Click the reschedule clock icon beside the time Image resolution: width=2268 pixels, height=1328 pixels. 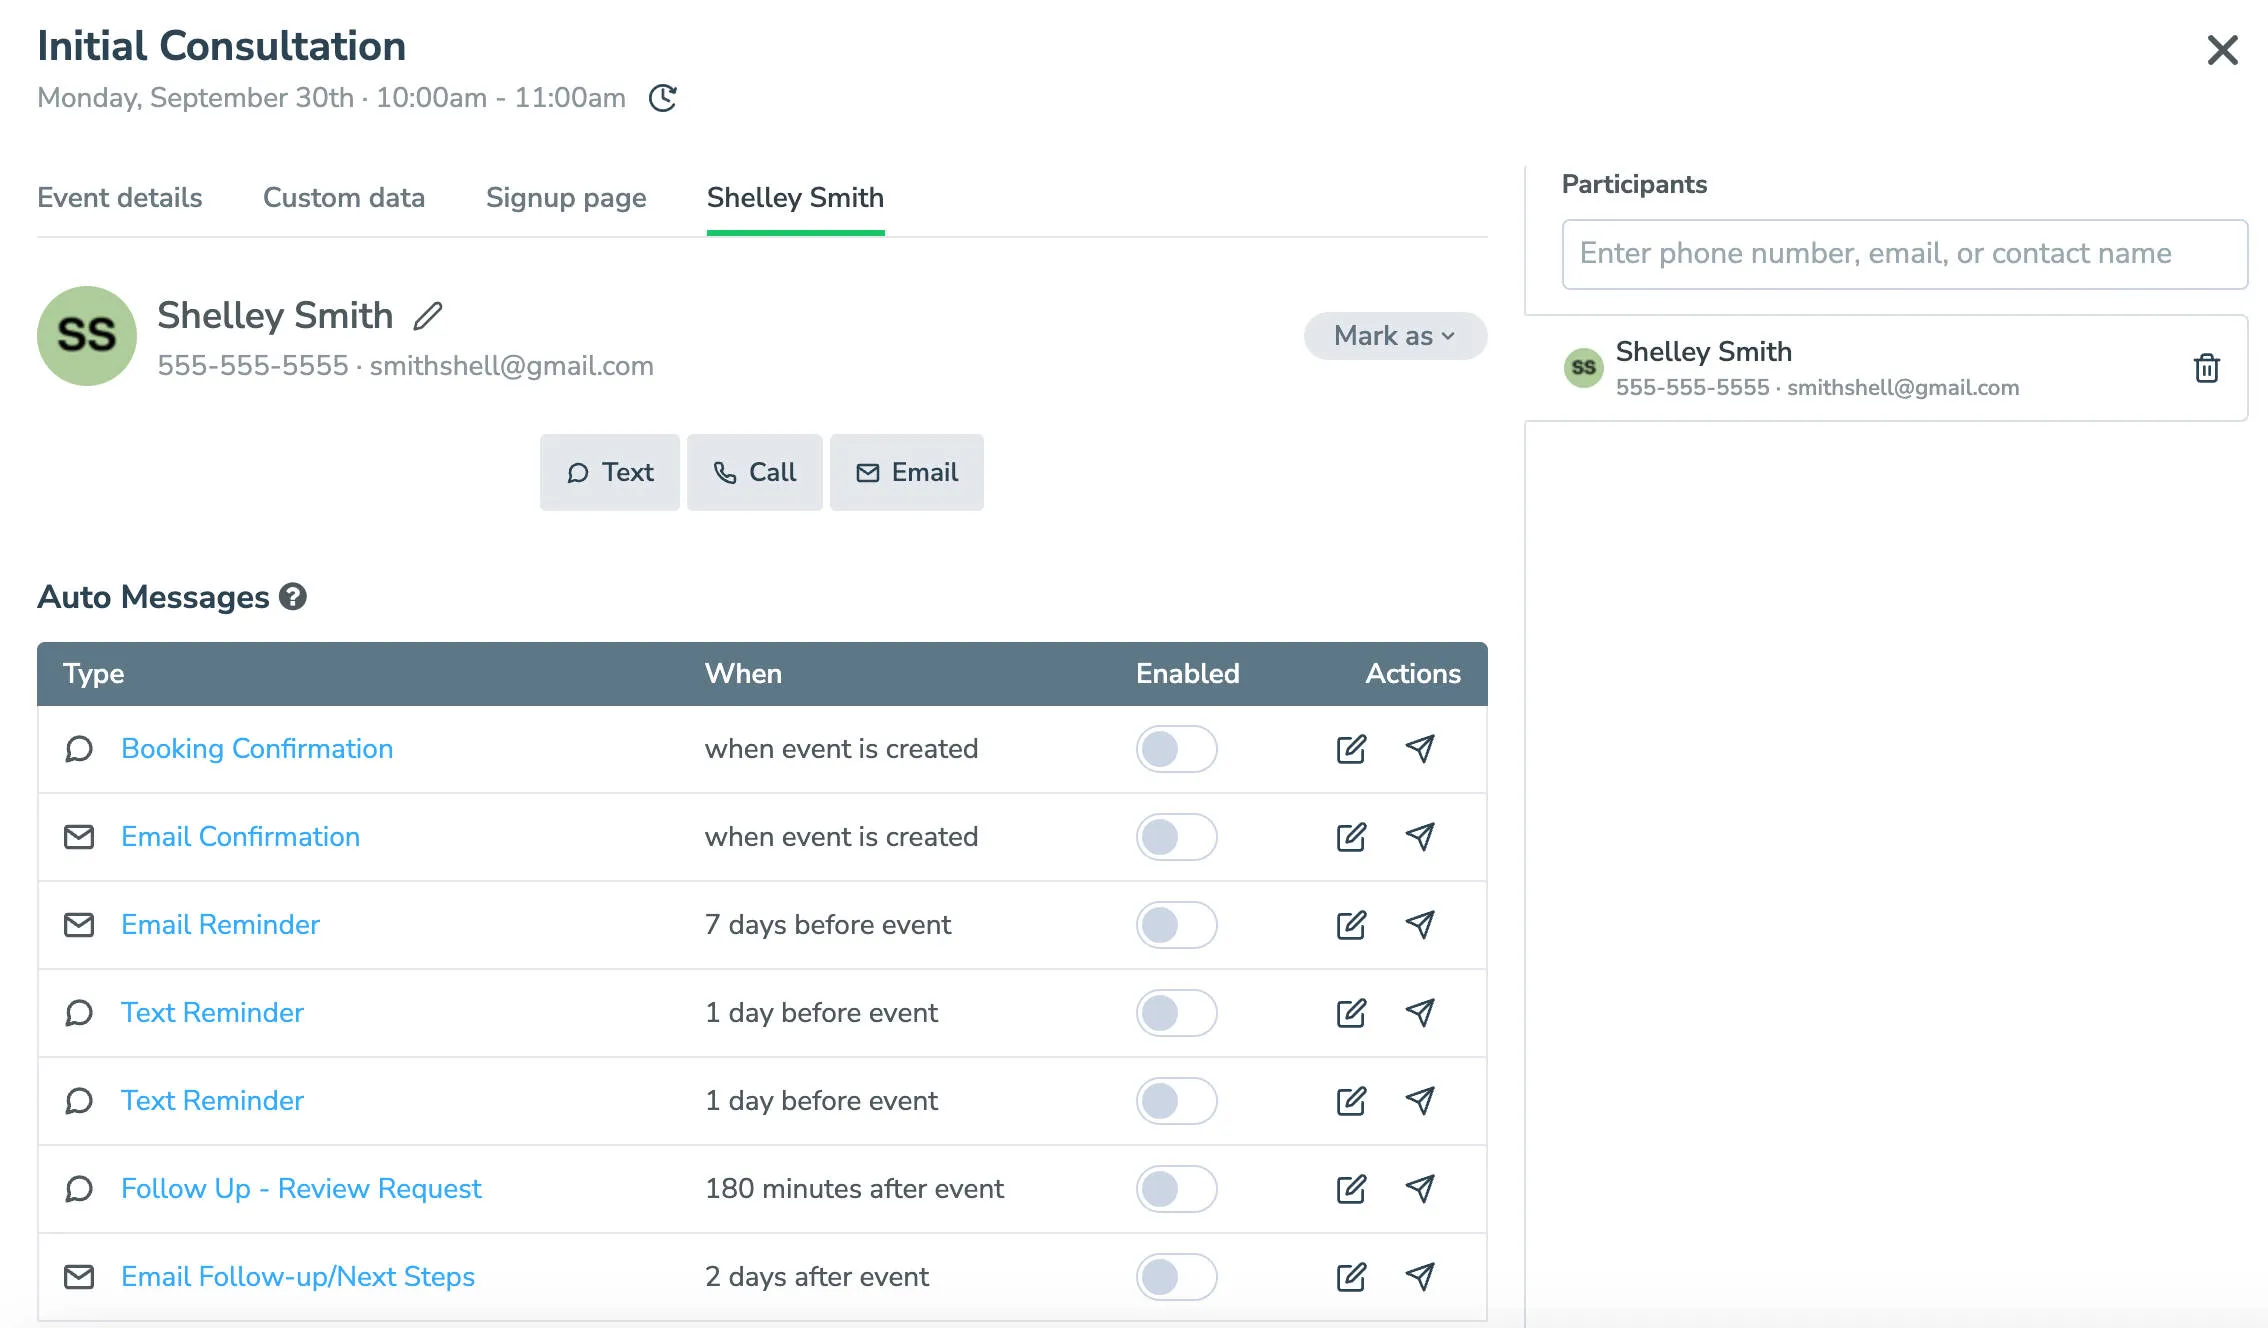(663, 98)
